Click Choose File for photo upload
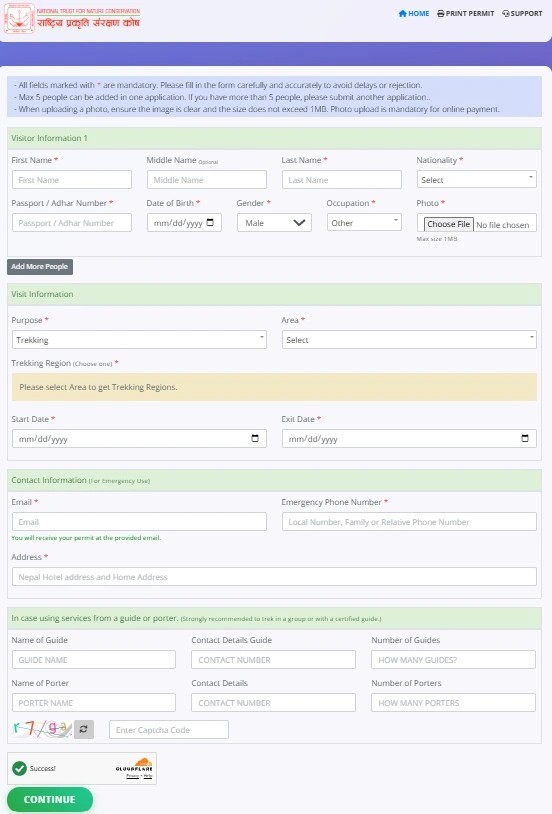The image size is (552, 814). [449, 224]
